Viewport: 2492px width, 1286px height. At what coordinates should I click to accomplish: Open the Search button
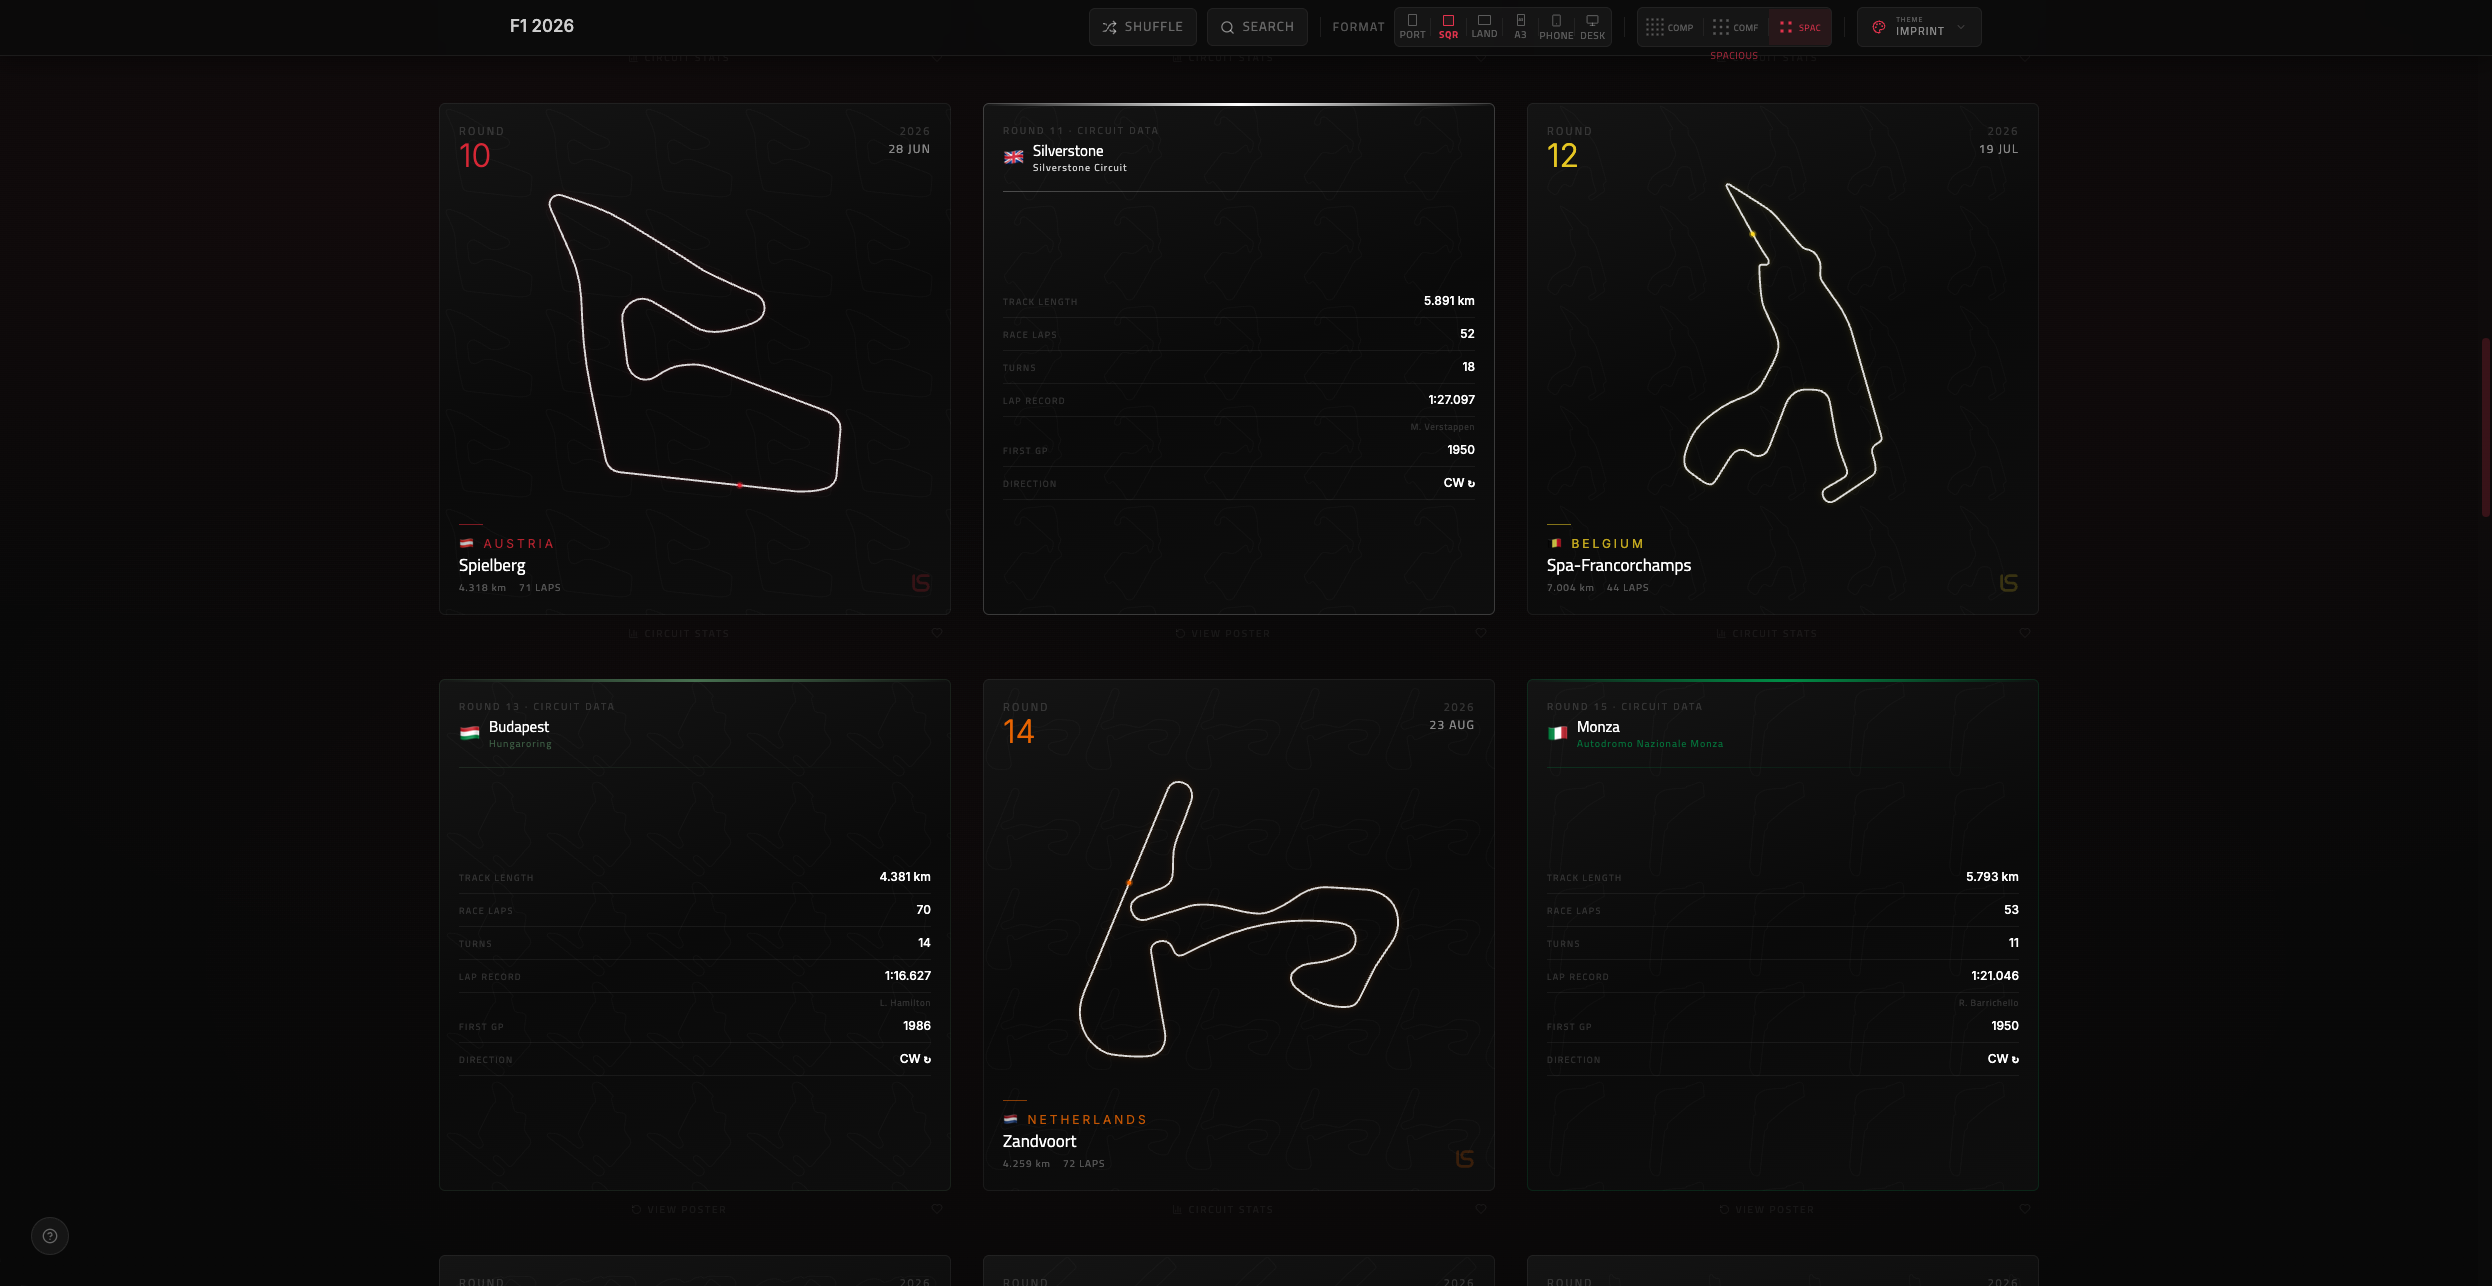click(x=1257, y=27)
